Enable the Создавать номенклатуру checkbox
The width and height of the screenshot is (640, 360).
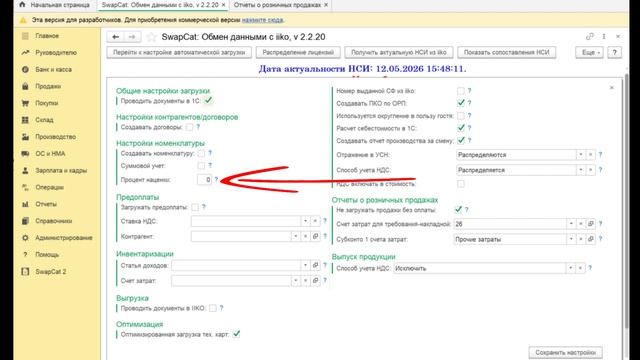[201, 153]
